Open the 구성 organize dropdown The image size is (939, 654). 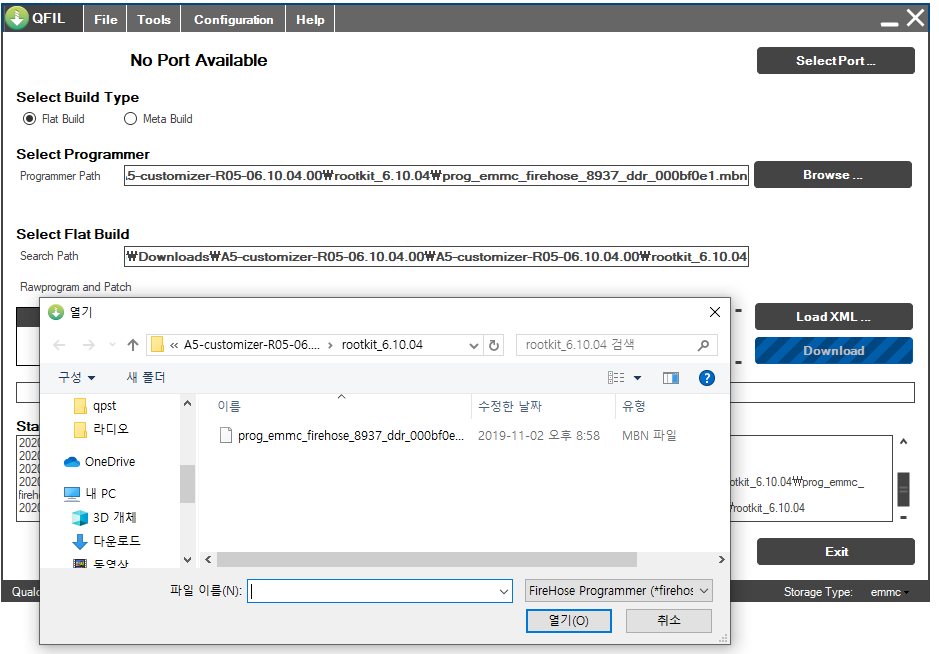click(x=77, y=377)
